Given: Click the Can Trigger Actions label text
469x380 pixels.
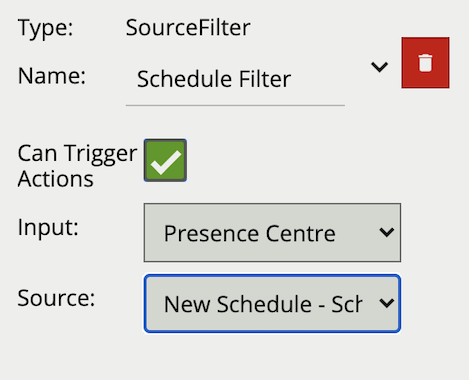Looking at the screenshot, I should [77, 166].
